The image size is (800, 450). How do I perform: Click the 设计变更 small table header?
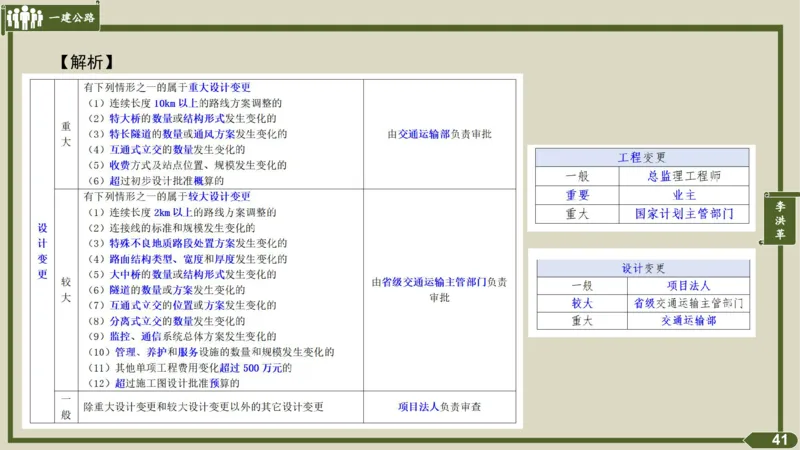click(643, 268)
